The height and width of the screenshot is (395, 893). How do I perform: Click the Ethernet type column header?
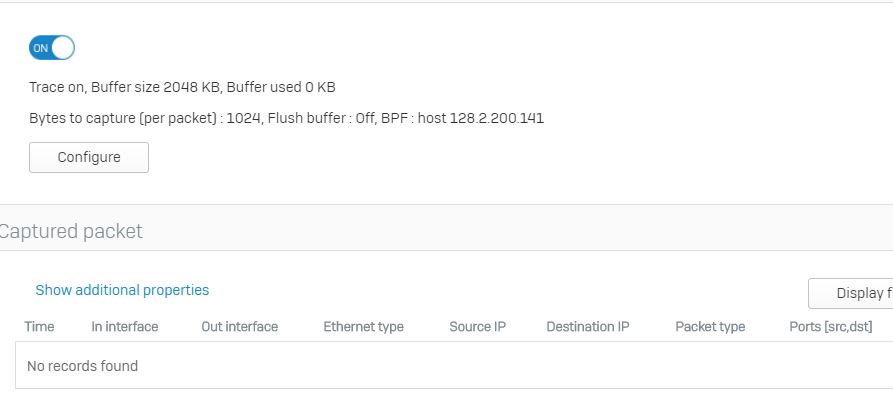point(363,327)
